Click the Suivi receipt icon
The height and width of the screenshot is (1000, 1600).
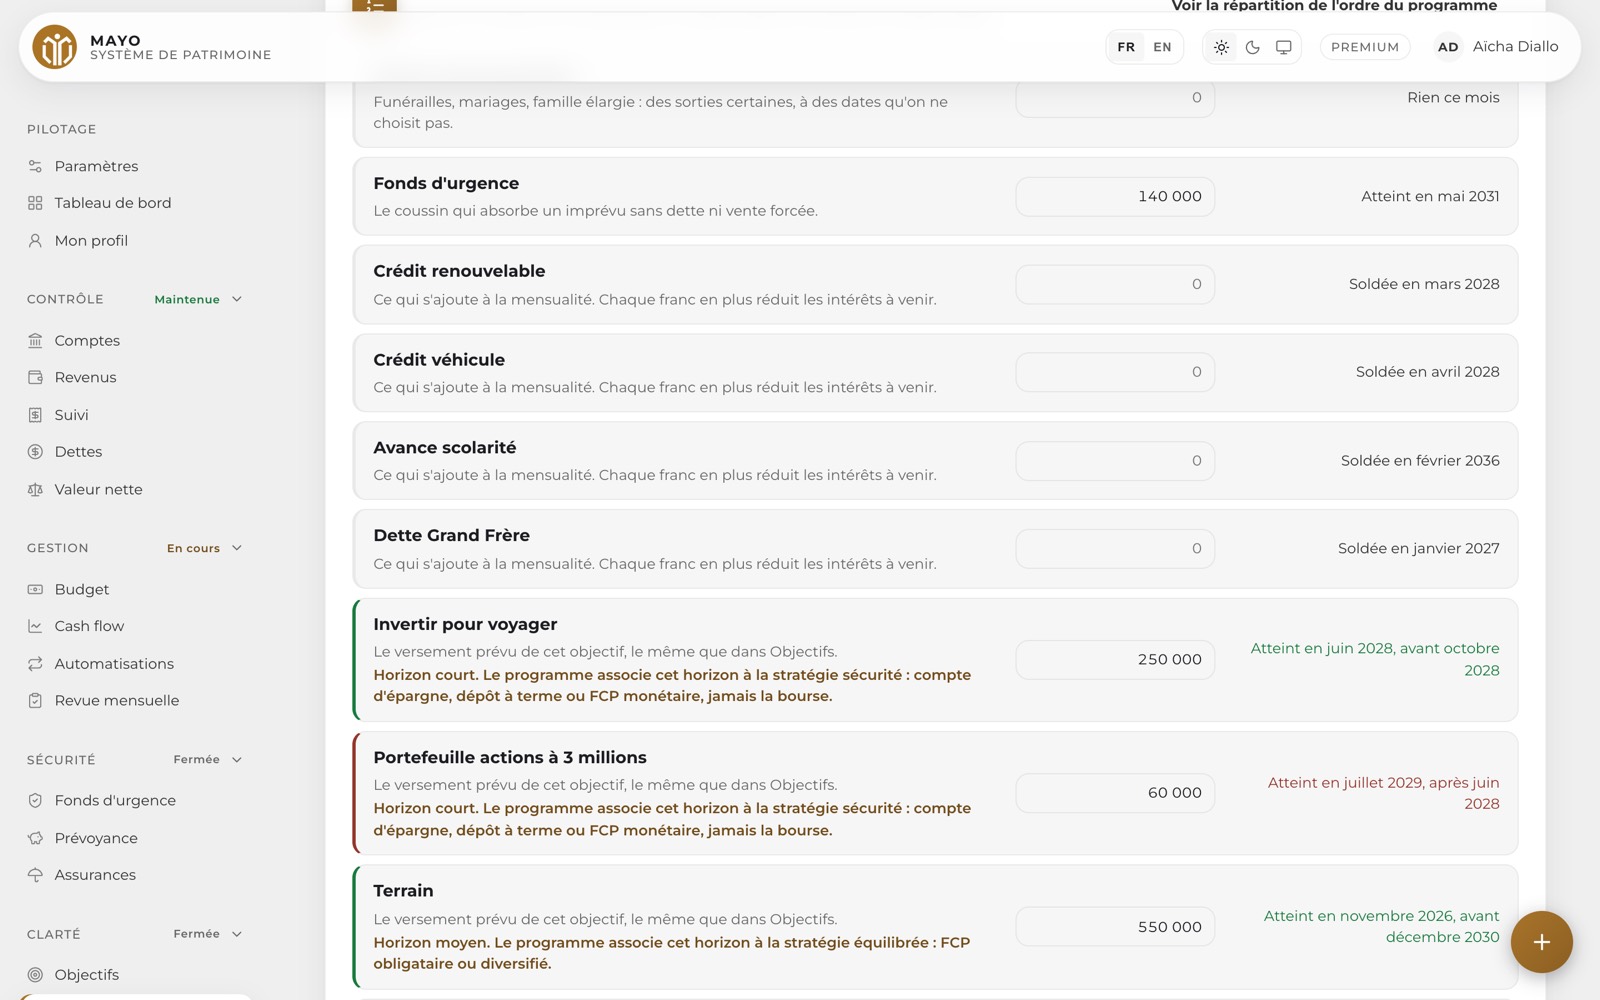tap(35, 415)
